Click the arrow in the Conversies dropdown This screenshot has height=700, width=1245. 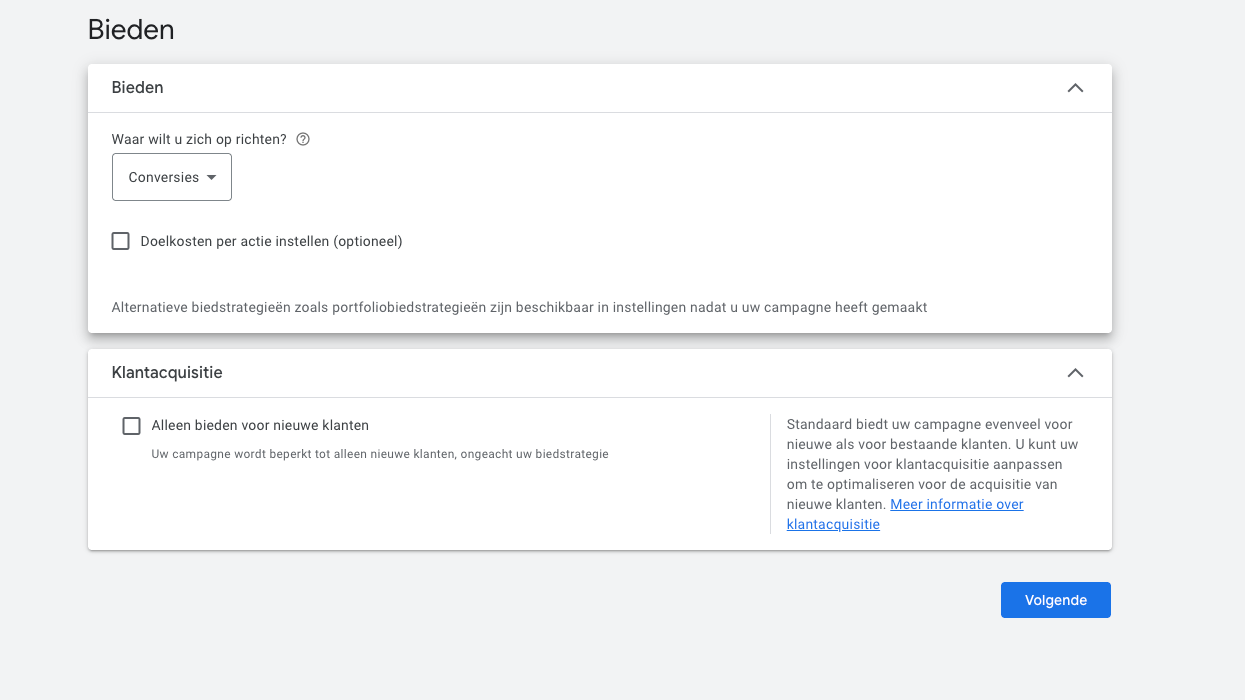pyautogui.click(x=211, y=177)
